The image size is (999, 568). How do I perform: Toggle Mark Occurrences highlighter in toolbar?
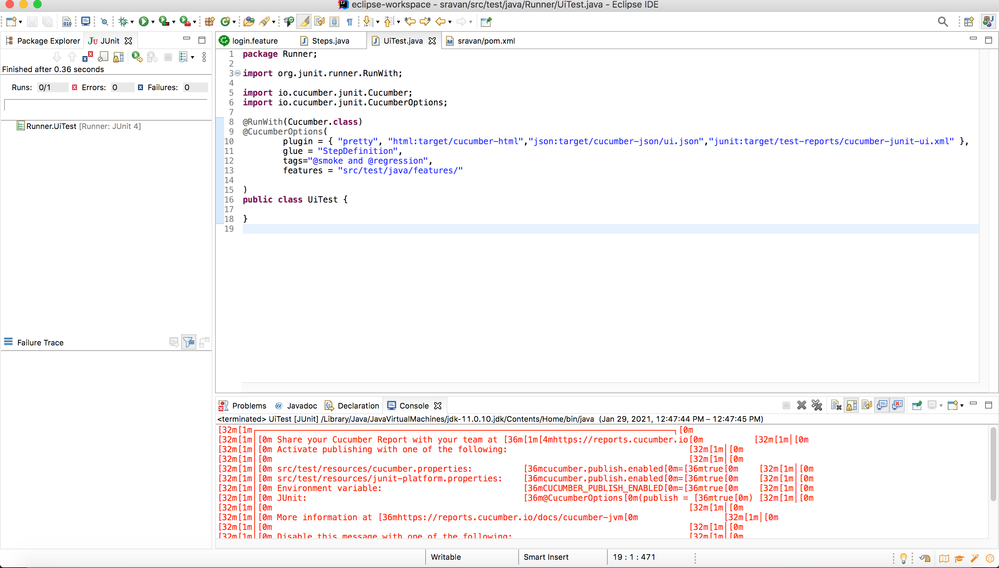tap(304, 21)
